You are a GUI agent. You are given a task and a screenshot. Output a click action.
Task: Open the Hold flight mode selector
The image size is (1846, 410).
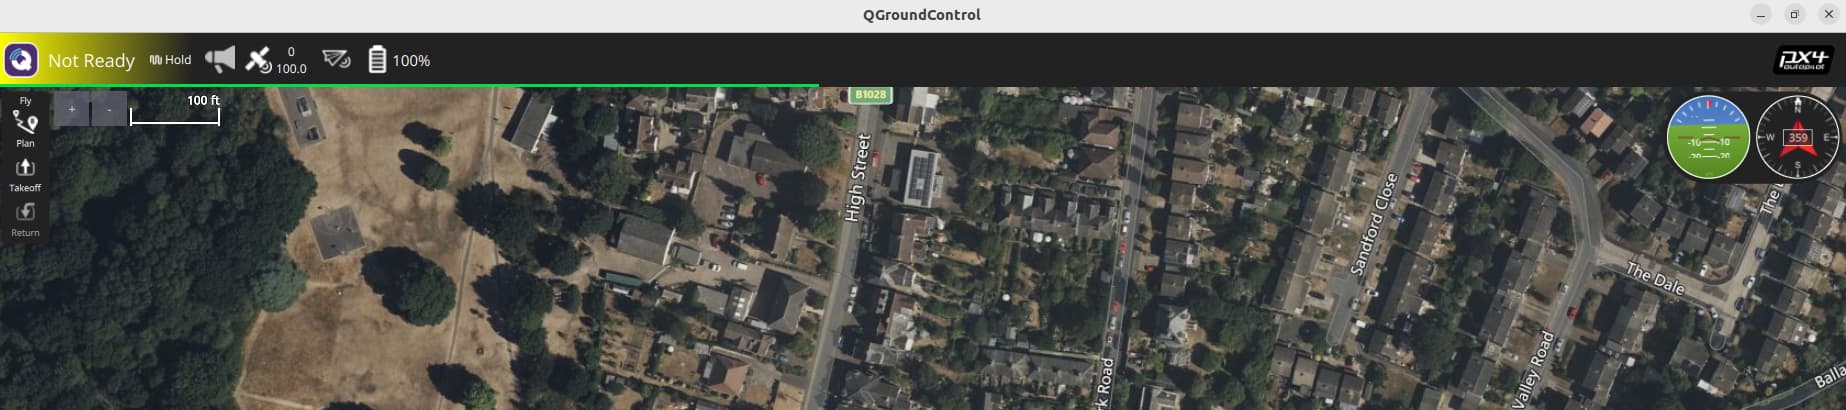pyautogui.click(x=170, y=60)
